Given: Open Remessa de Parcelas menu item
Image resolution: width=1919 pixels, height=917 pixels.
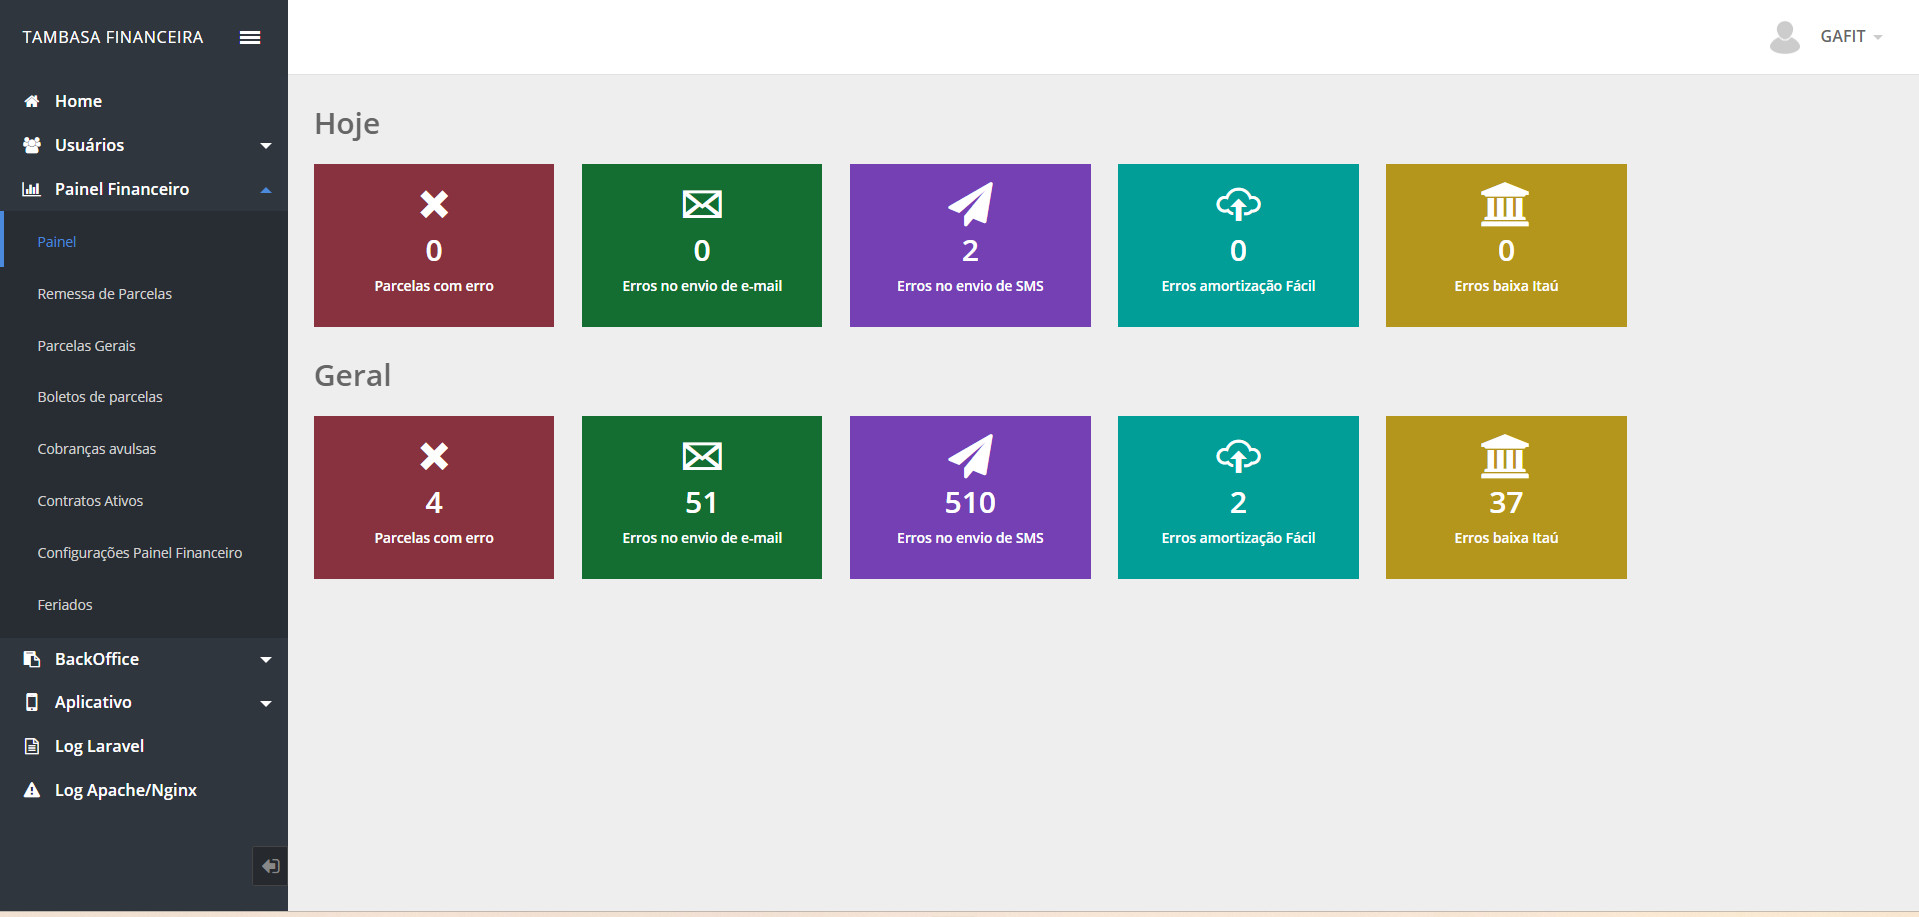Looking at the screenshot, I should (x=104, y=294).
